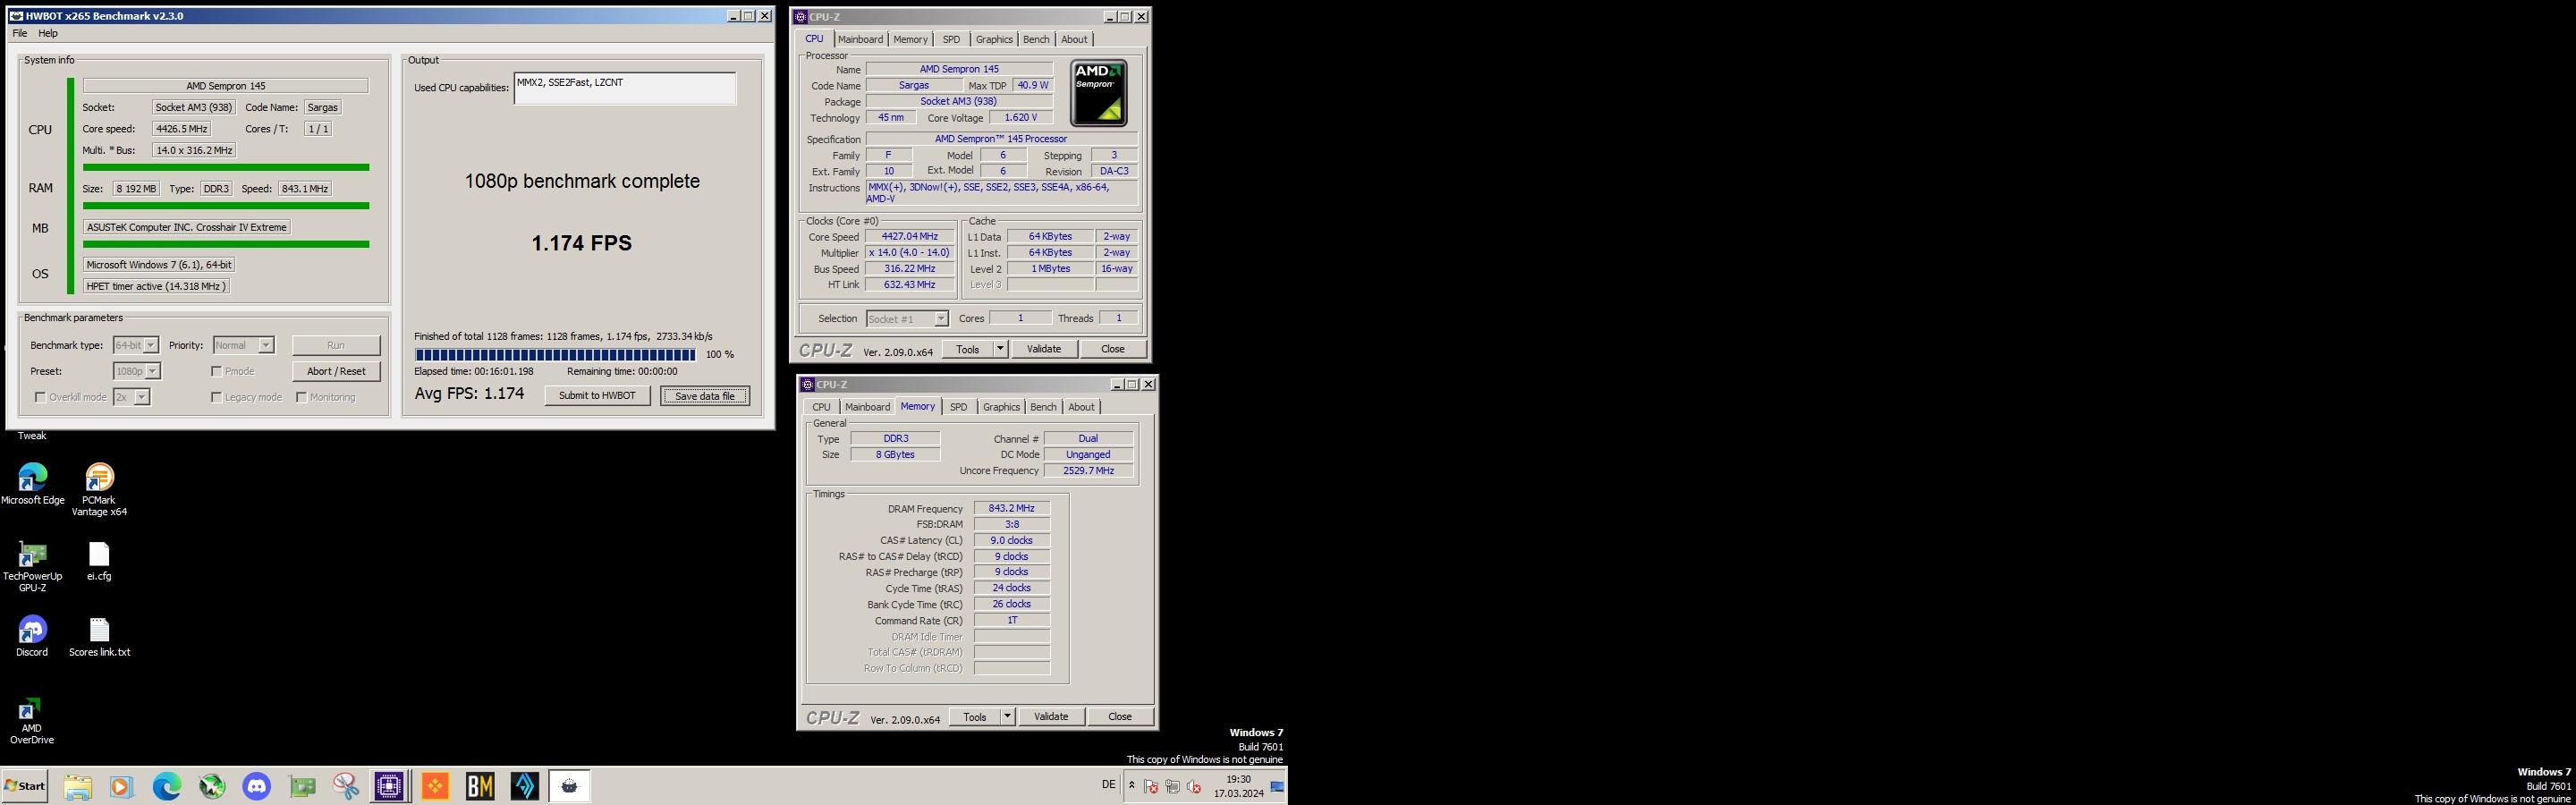Switch to Mainboard tab in upper CPU-Z

point(860,39)
